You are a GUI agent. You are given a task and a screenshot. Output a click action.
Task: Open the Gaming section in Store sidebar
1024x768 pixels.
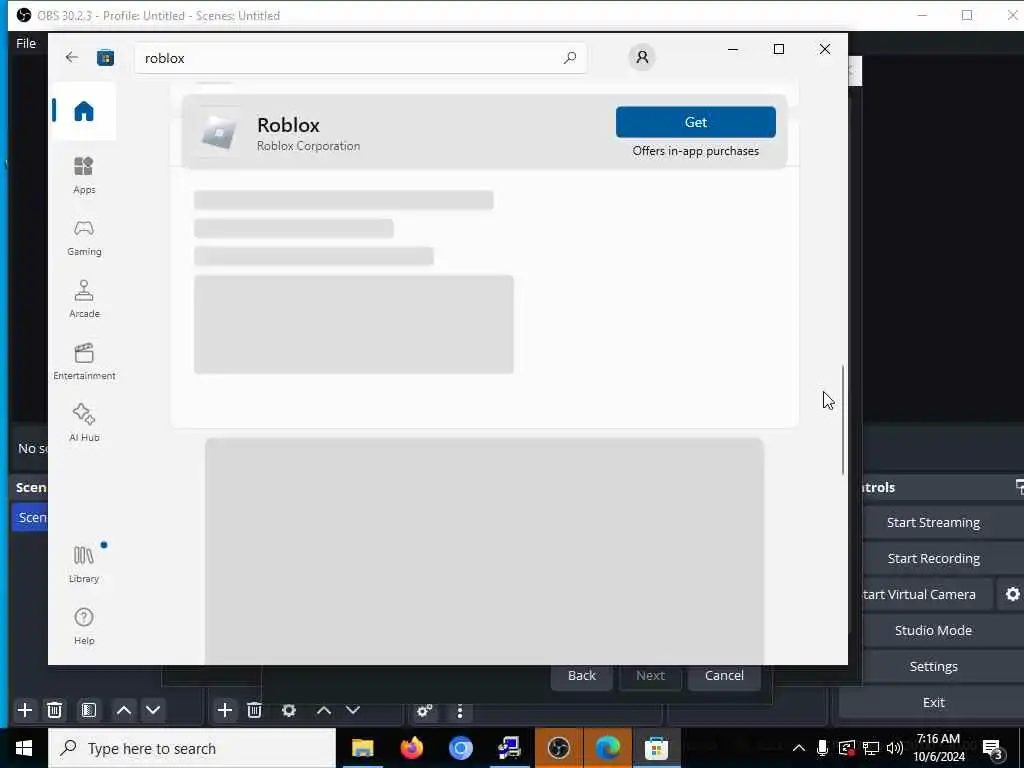[84, 238]
